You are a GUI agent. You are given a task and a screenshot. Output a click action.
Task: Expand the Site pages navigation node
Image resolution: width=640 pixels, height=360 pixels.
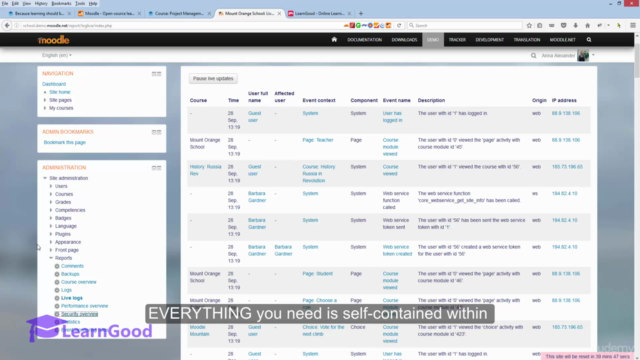pos(45,100)
